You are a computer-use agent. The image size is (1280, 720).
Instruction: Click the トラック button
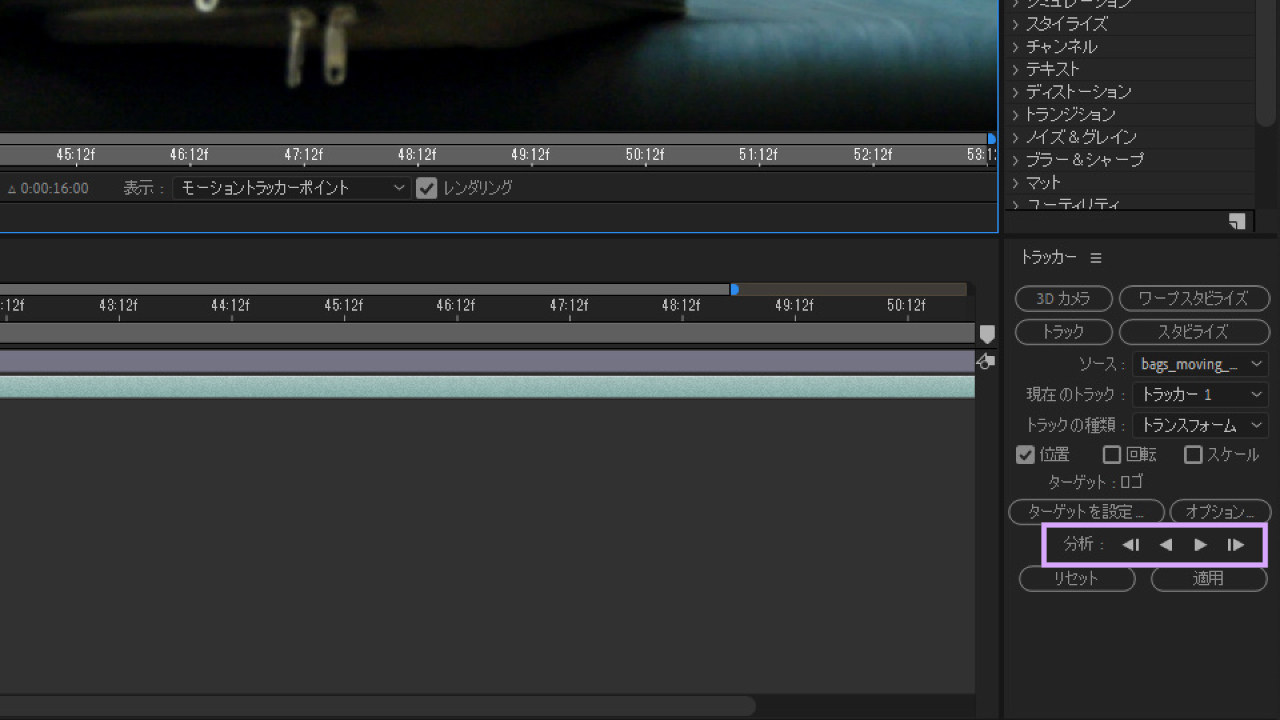[x=1064, y=331]
